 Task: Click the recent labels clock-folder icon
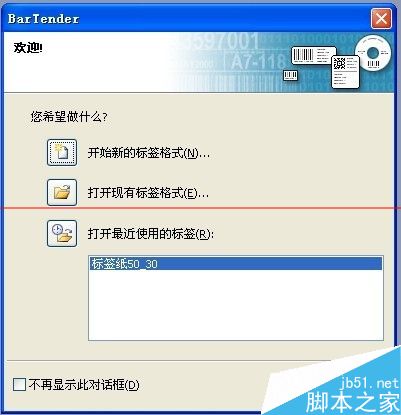coord(62,233)
